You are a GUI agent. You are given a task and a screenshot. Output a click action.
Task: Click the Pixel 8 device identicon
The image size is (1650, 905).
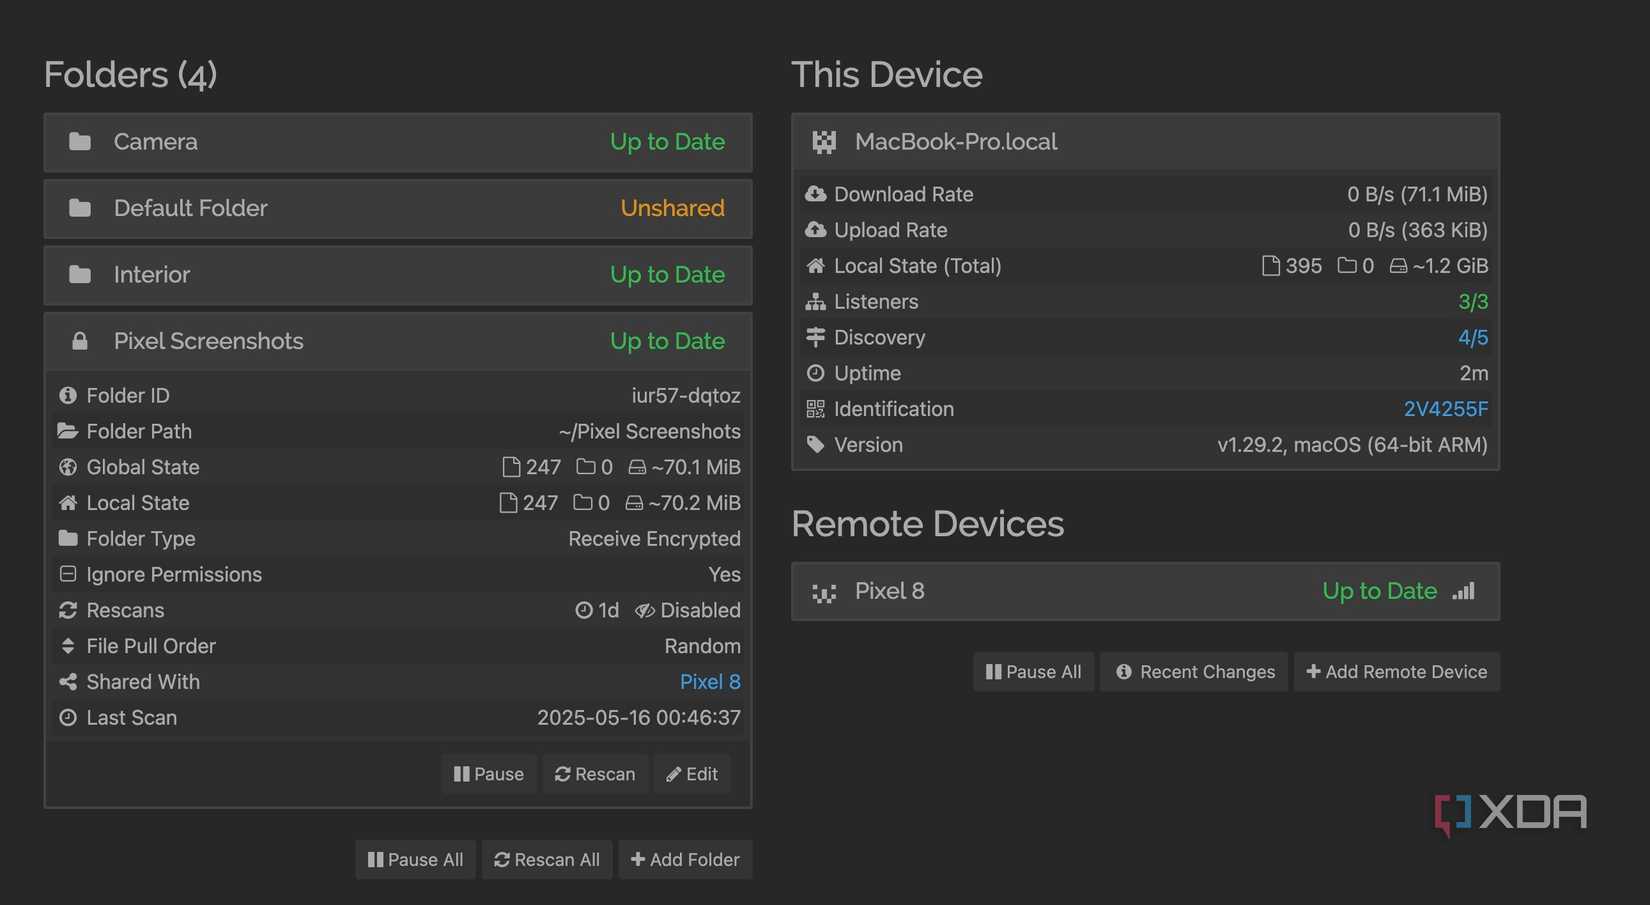(x=824, y=592)
